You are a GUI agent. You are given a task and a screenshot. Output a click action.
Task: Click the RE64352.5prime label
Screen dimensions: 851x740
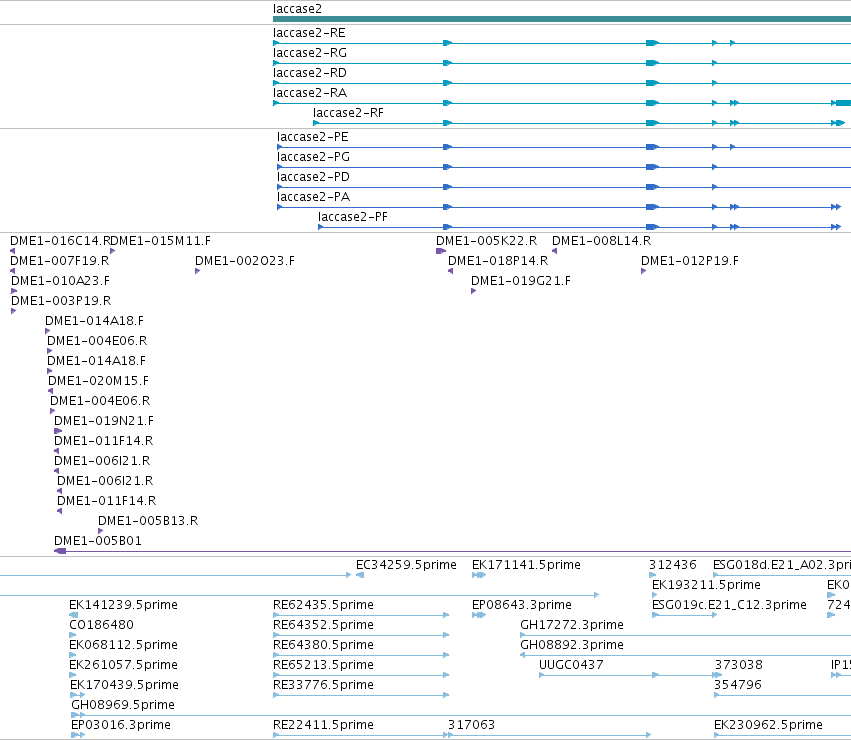[323, 625]
